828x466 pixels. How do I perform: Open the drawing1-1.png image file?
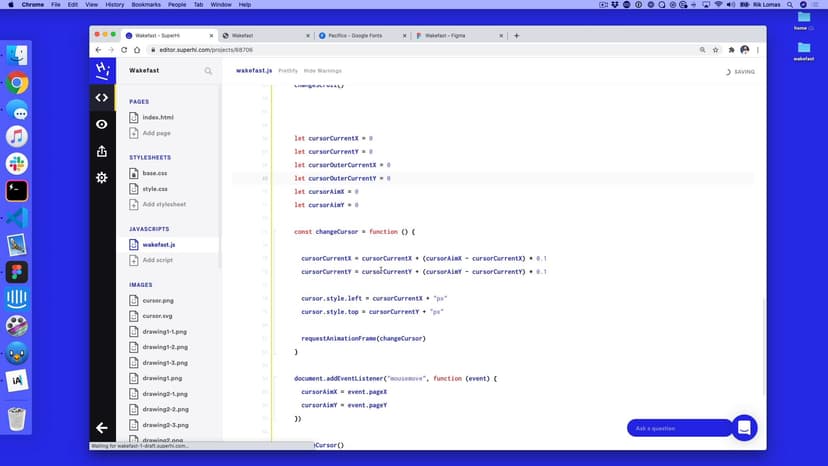tap(164, 331)
